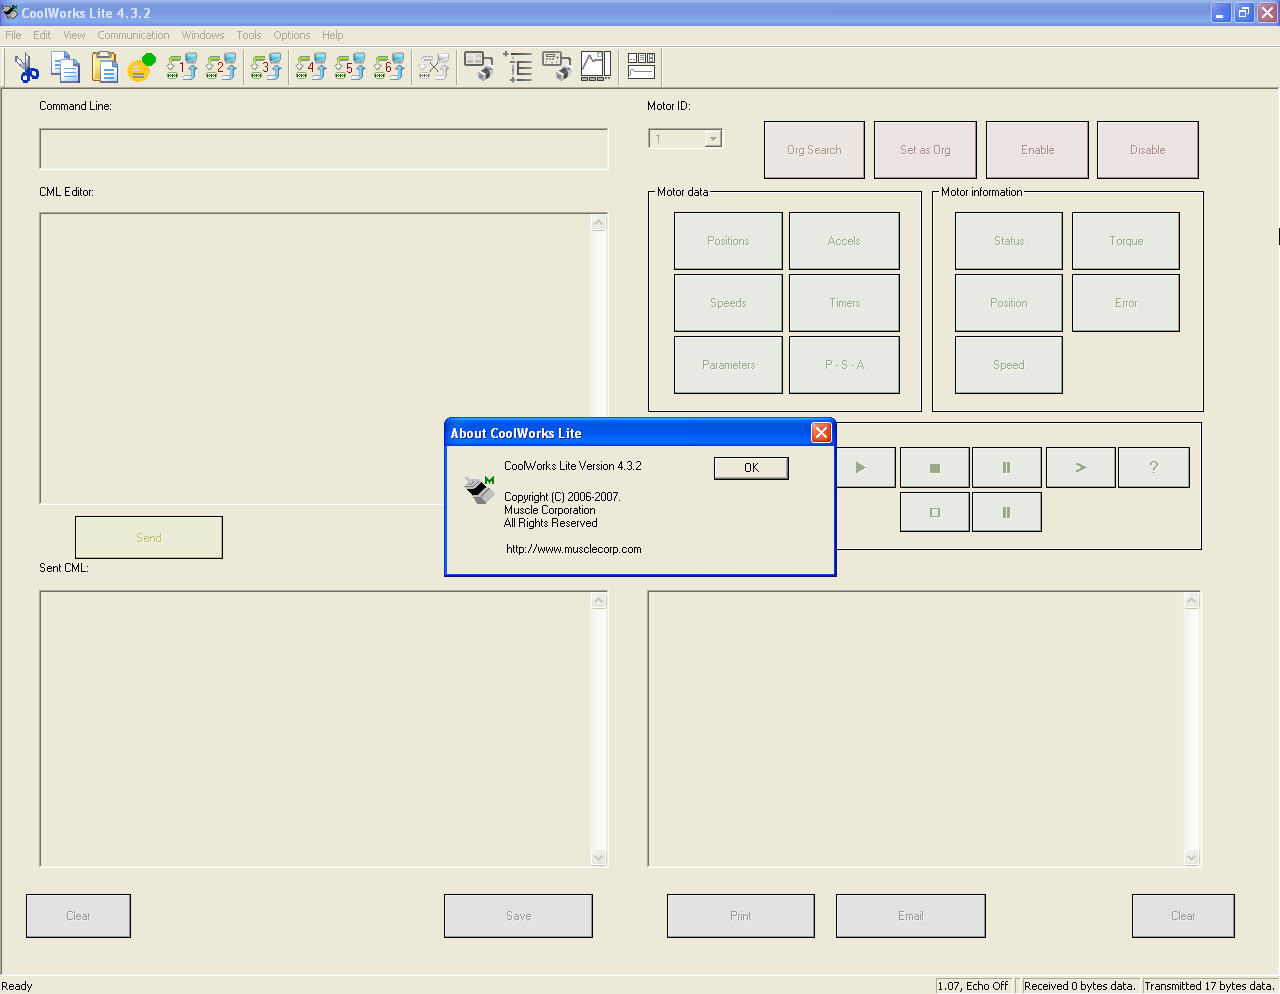
Task: Open the Windows menu
Action: point(203,35)
